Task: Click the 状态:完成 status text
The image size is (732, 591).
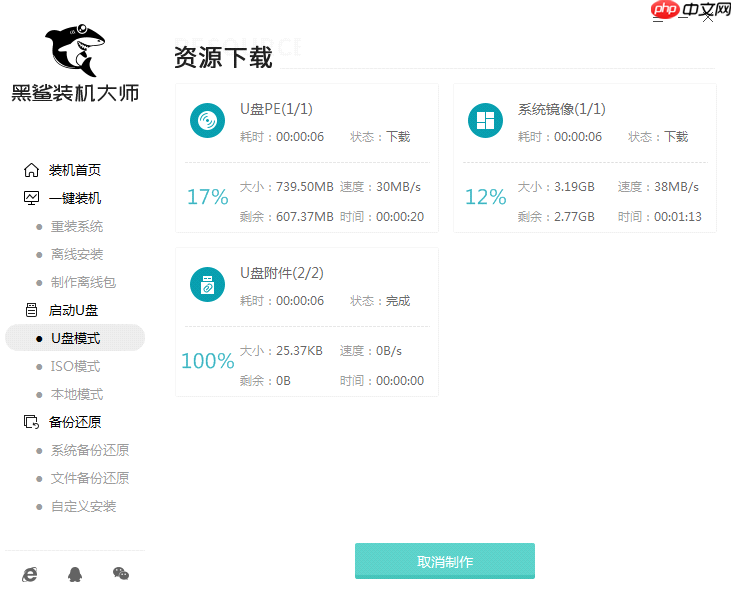Action: click(380, 301)
